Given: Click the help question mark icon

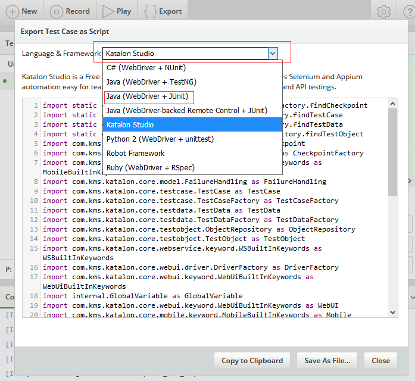Looking at the screenshot, I should point(409,12).
